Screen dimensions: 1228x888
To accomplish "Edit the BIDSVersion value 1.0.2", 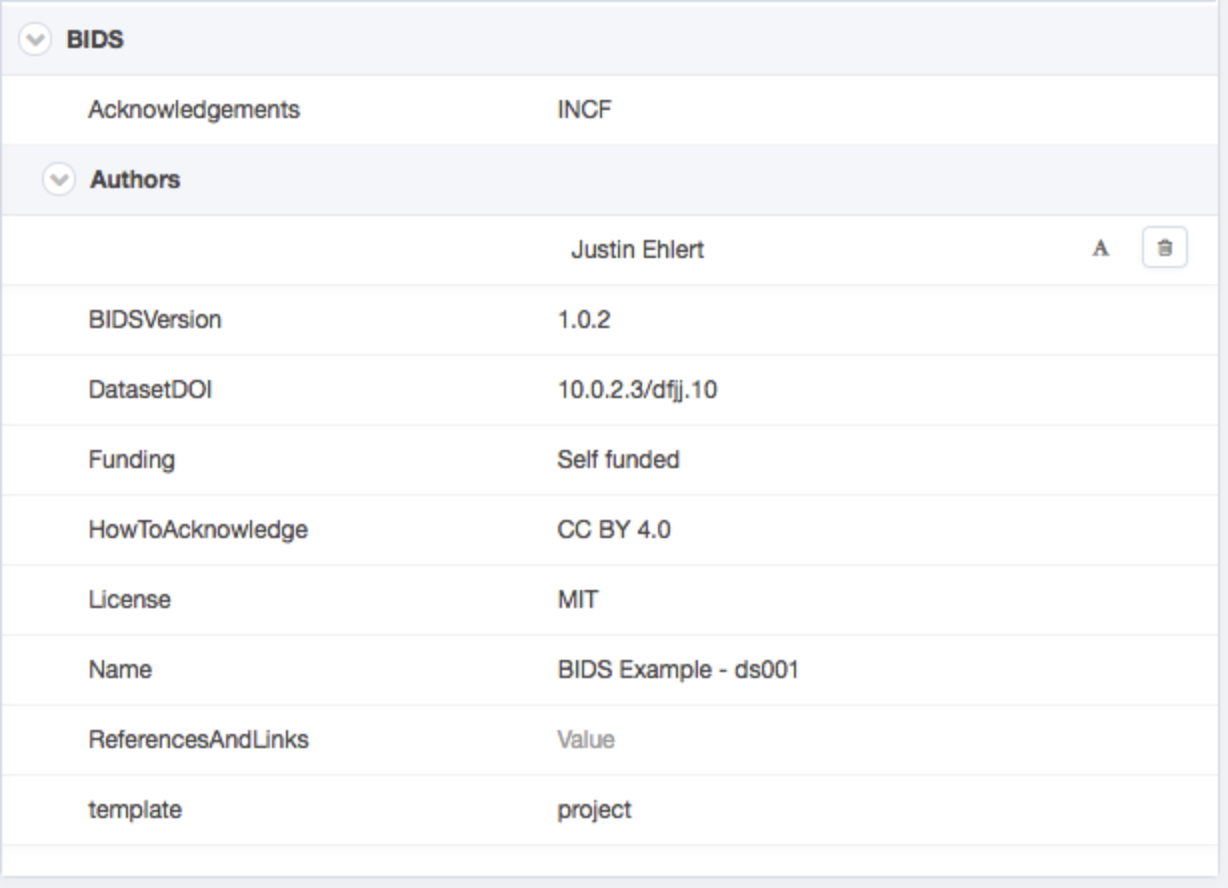I will coord(584,320).
